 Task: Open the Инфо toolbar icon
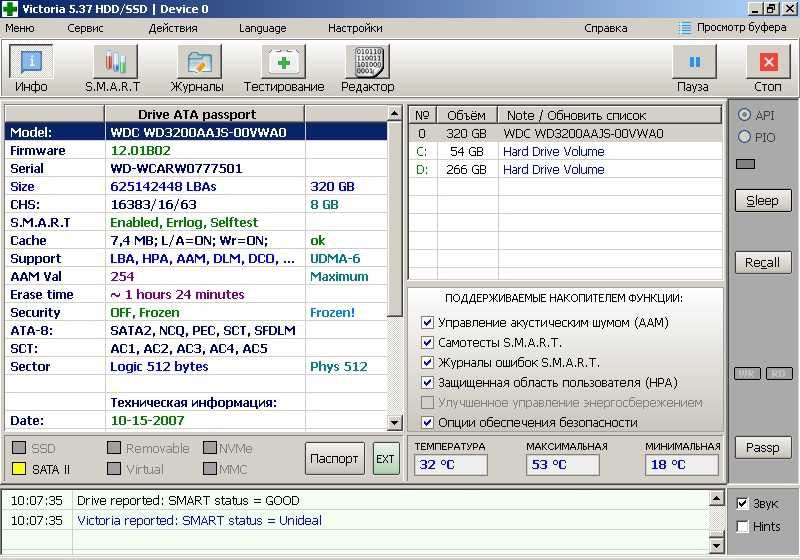point(31,62)
